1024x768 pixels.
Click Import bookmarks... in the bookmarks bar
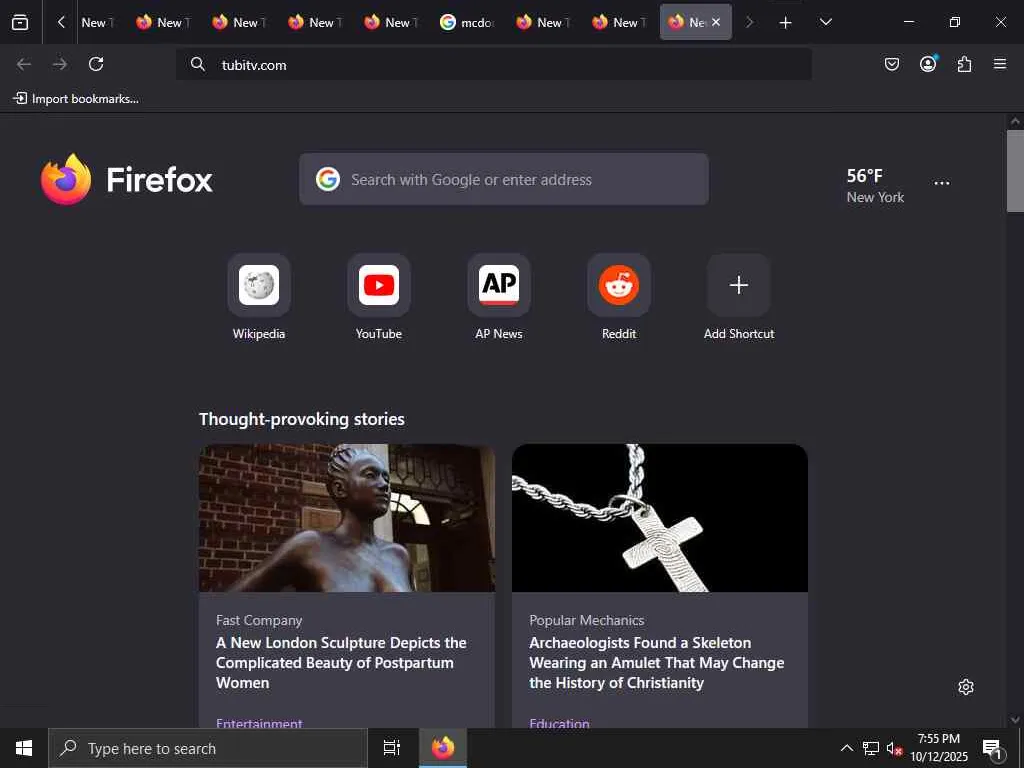pos(76,99)
